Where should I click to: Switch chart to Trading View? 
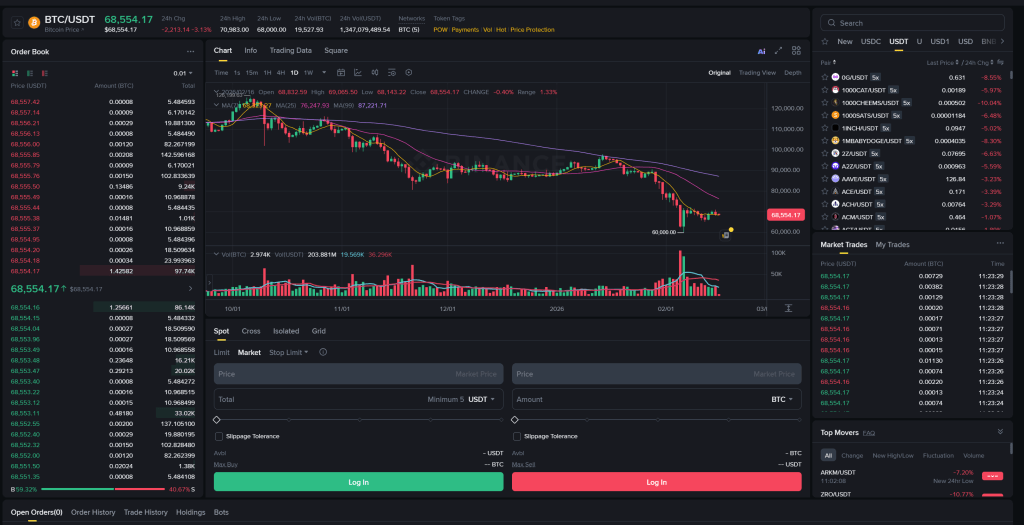[757, 72]
